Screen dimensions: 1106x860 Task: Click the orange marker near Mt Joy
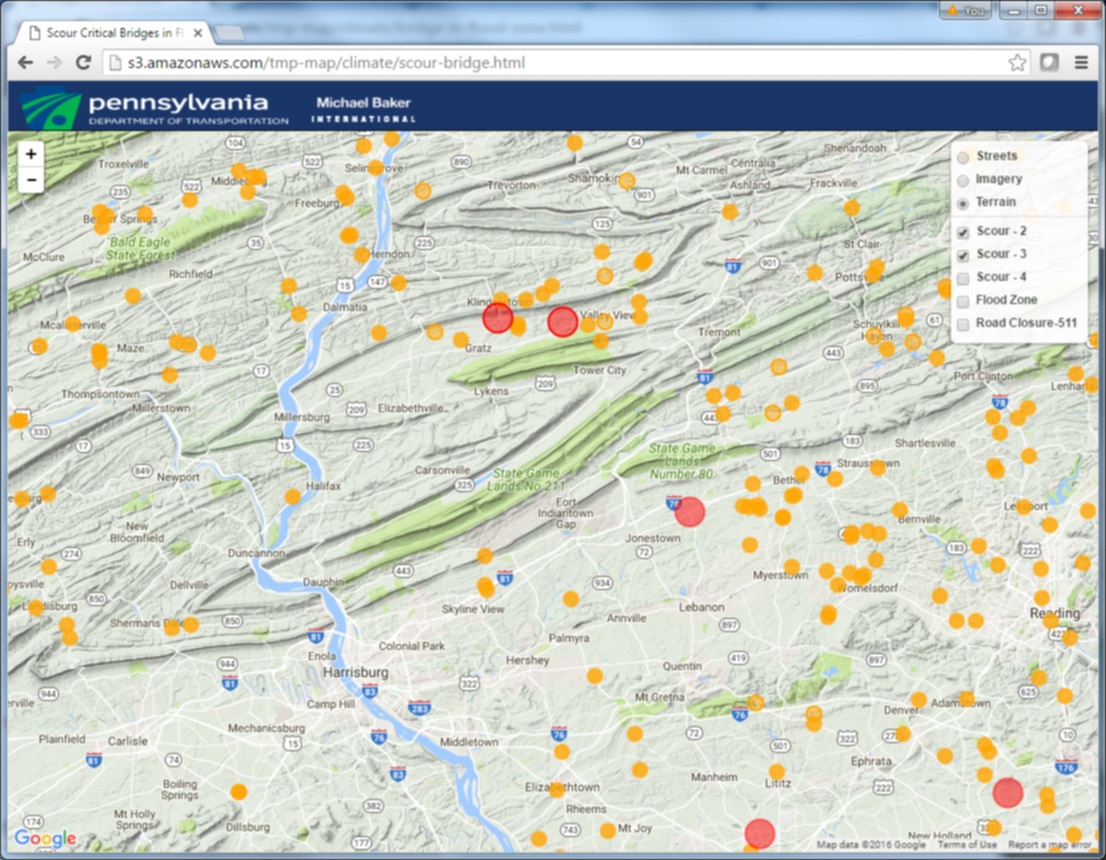(x=608, y=830)
